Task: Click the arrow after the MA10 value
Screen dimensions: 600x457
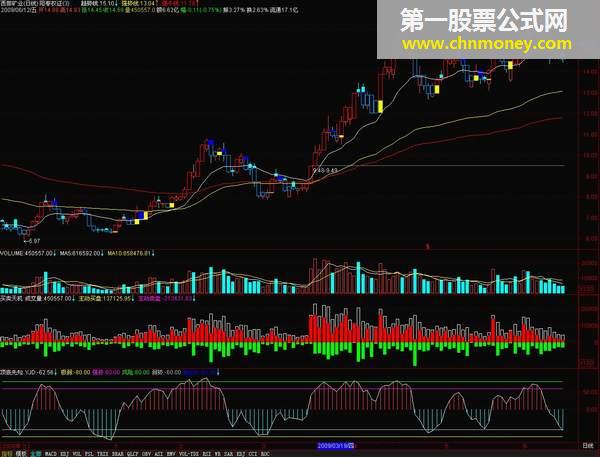Action: 153,253
